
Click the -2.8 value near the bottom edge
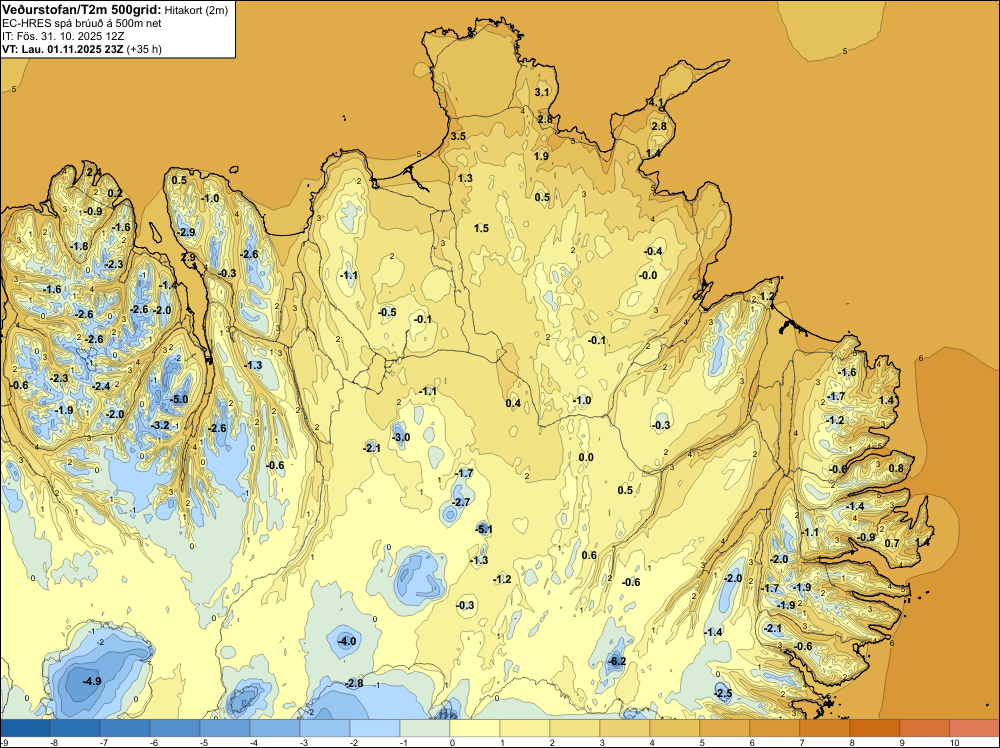(354, 683)
